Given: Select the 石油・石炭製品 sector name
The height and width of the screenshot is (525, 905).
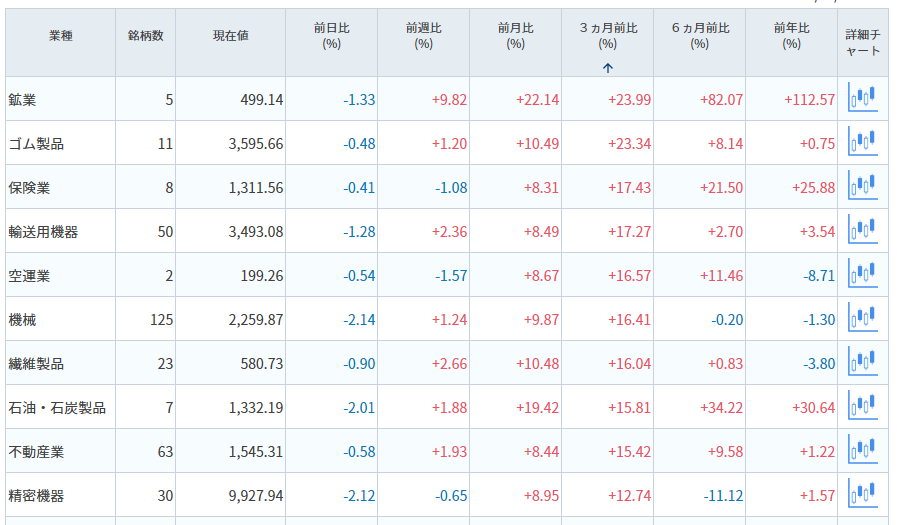Looking at the screenshot, I should click(57, 408).
